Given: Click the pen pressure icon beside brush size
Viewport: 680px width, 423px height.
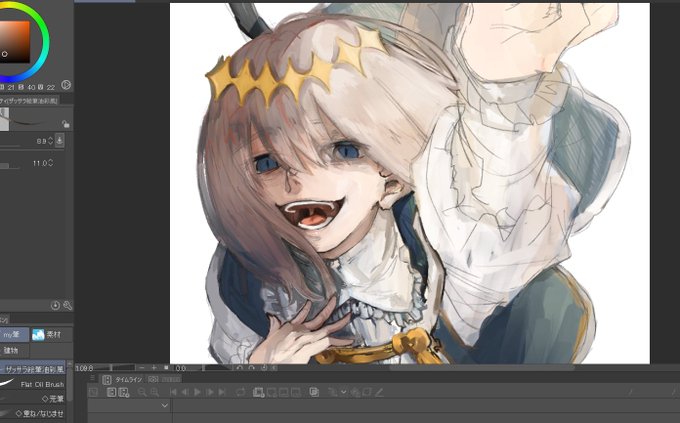Looking at the screenshot, I should [x=60, y=141].
